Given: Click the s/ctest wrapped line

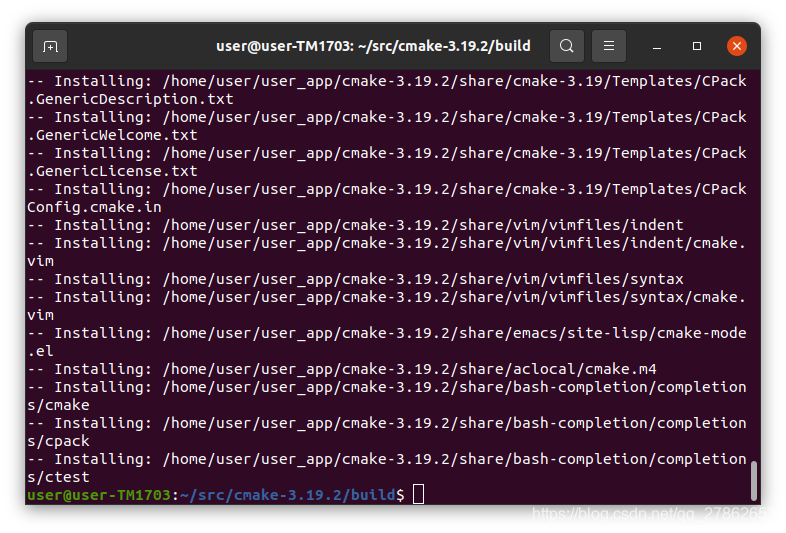Looking at the screenshot, I should 58,477.
